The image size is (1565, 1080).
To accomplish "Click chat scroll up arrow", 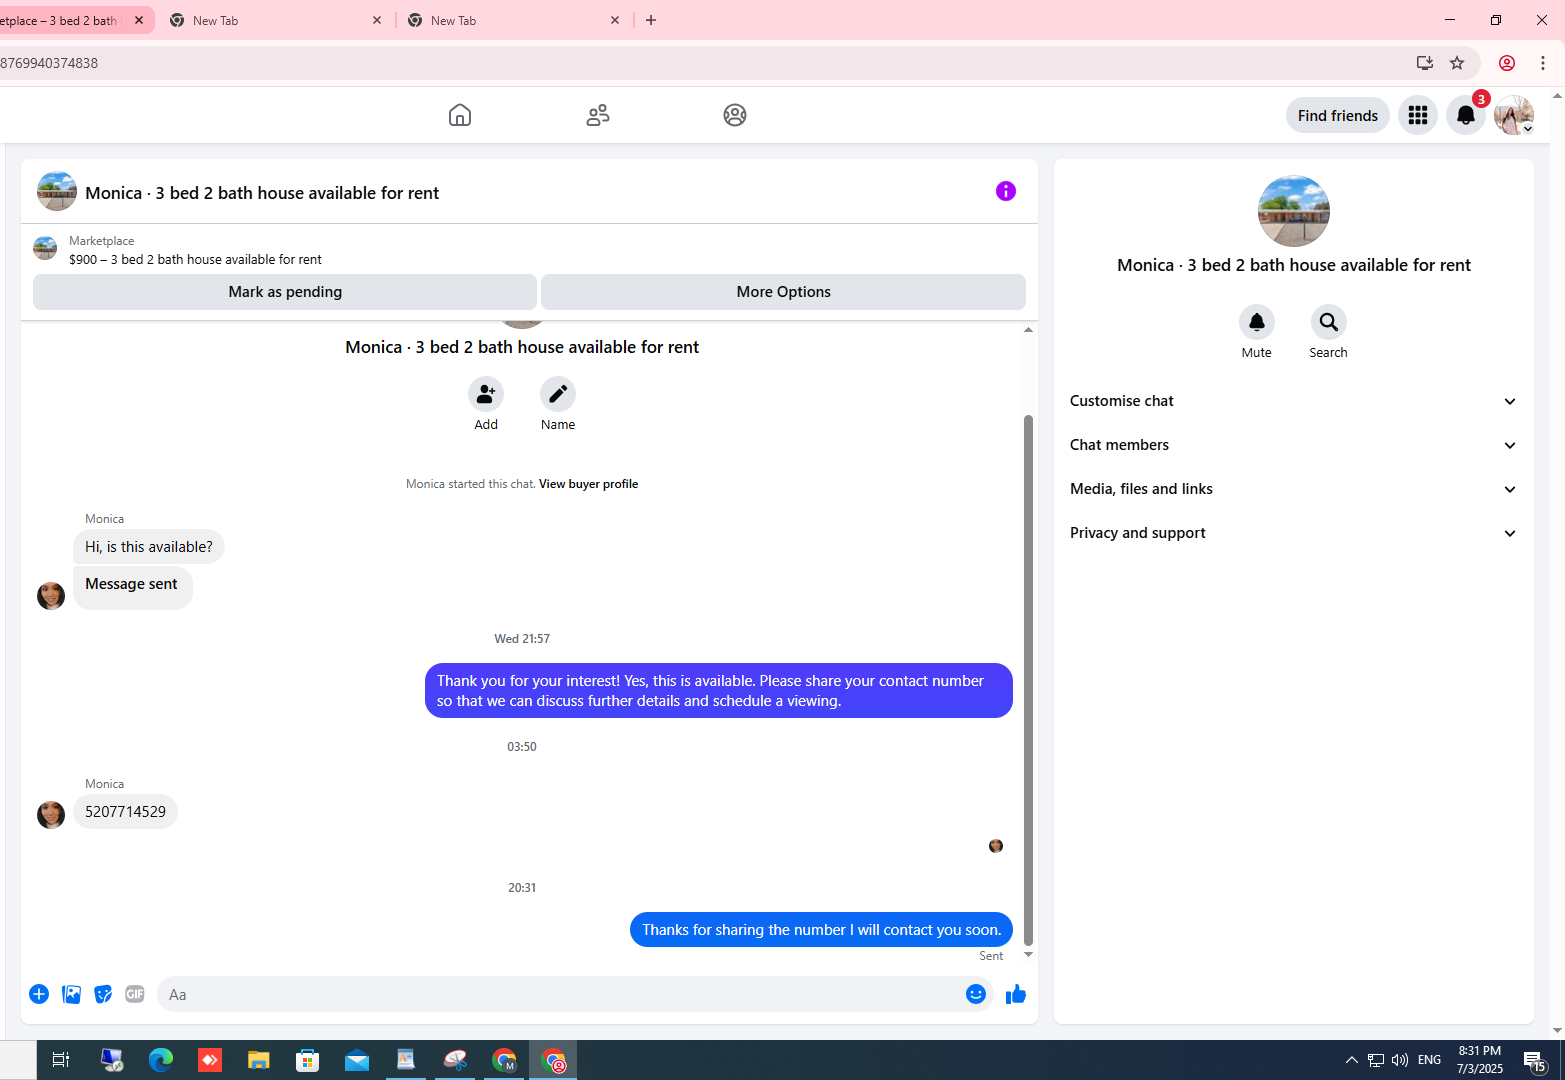I will tap(1028, 329).
